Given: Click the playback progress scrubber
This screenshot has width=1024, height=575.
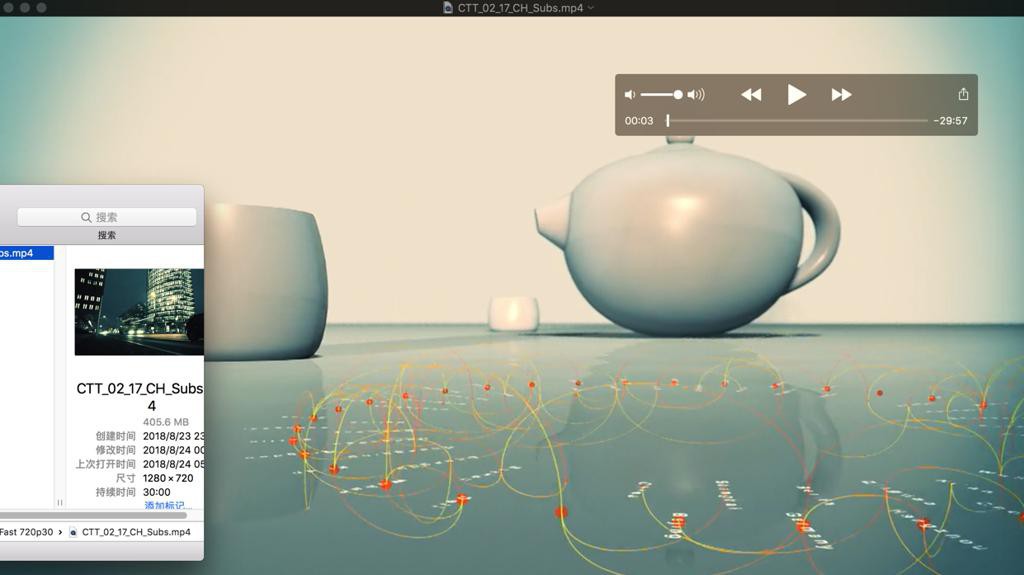Looking at the screenshot, I should point(667,120).
